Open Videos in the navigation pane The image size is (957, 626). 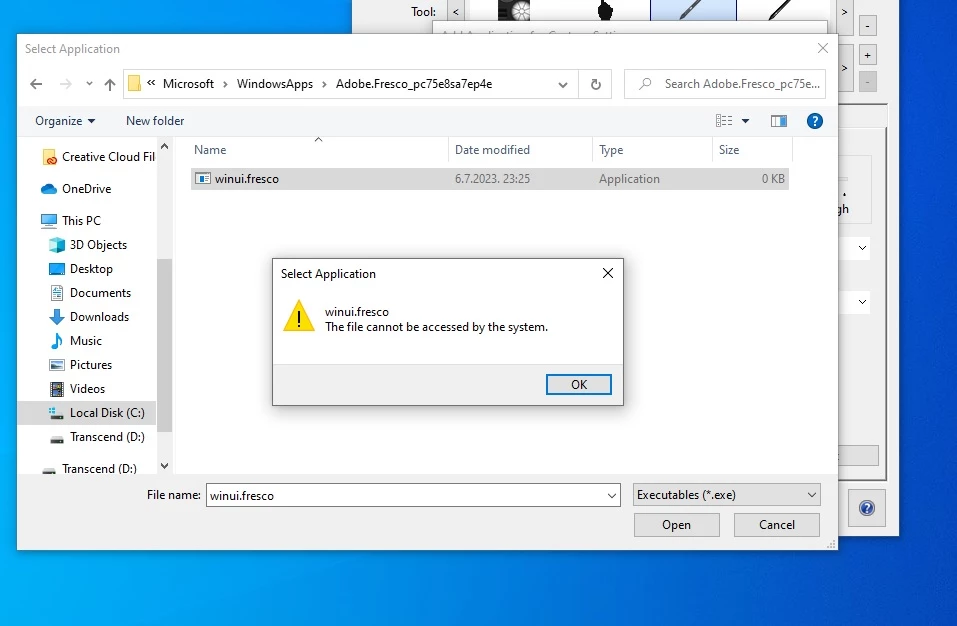tap(77, 389)
